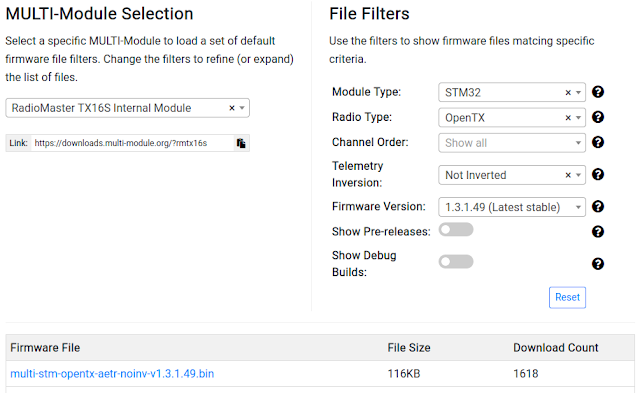Screen dimensions: 640x393
Task: Expand the Channel Order dropdown
Action: coord(512,143)
